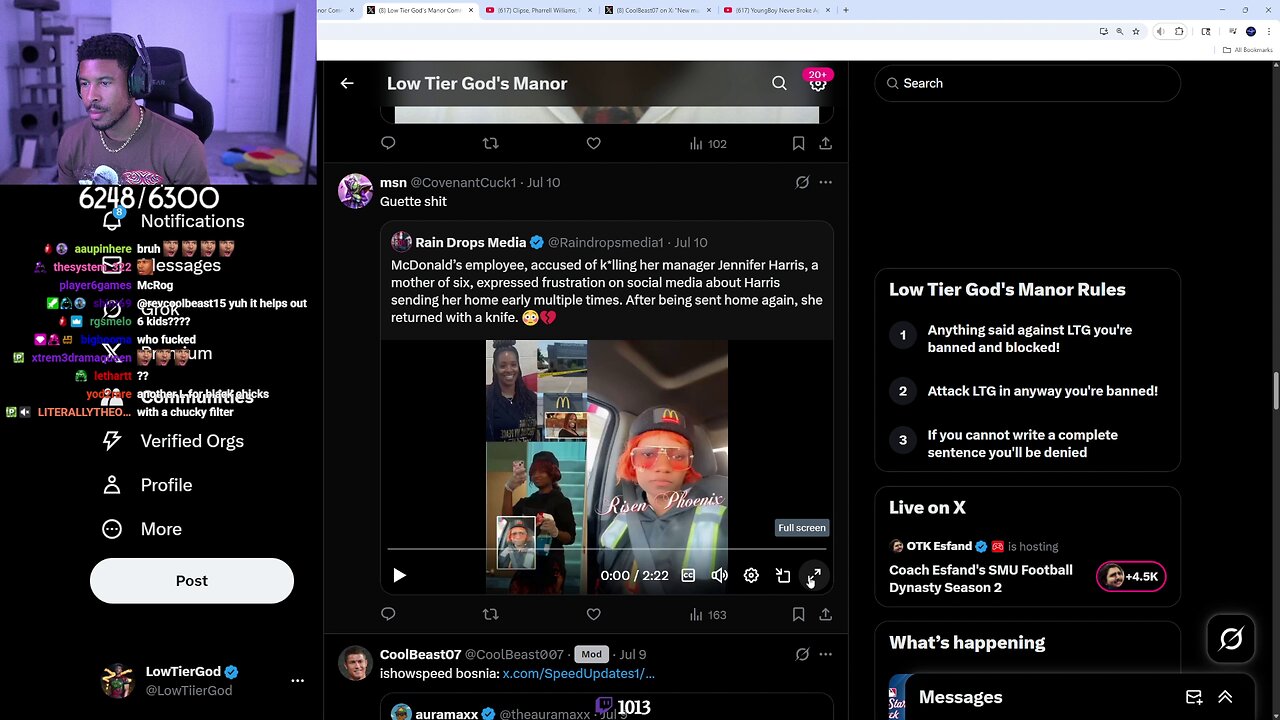Open Rain Drops Media profile name

tap(470, 242)
